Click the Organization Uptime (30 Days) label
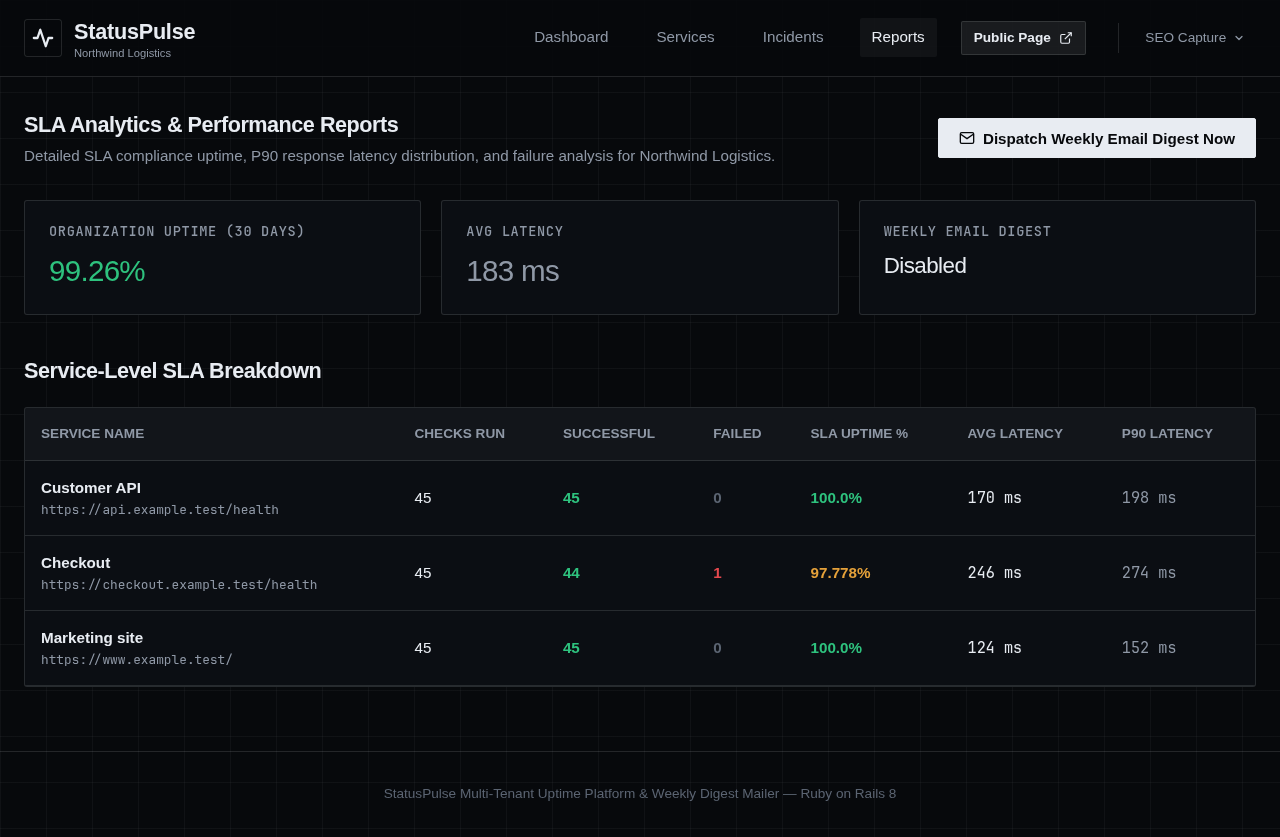The width and height of the screenshot is (1280, 837). coord(177,231)
